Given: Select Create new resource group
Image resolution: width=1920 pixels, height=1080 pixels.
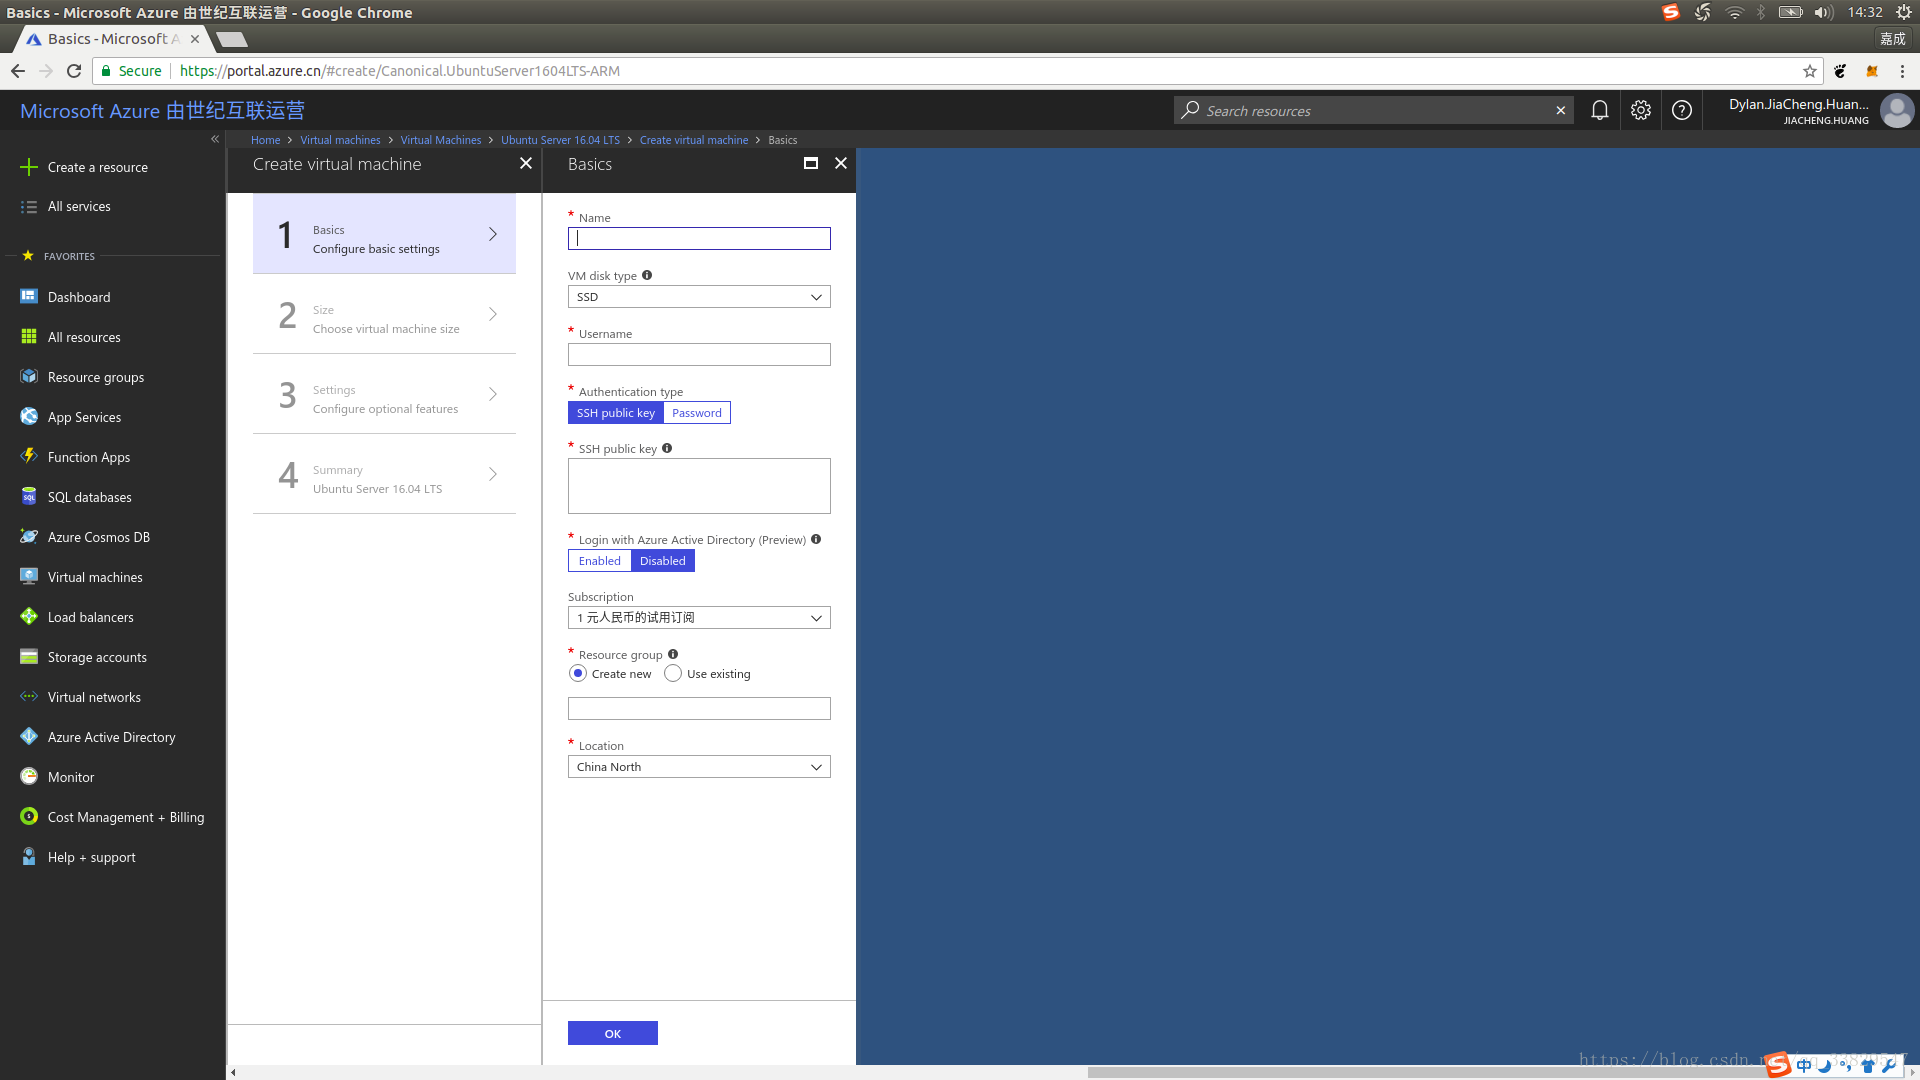Looking at the screenshot, I should (578, 674).
